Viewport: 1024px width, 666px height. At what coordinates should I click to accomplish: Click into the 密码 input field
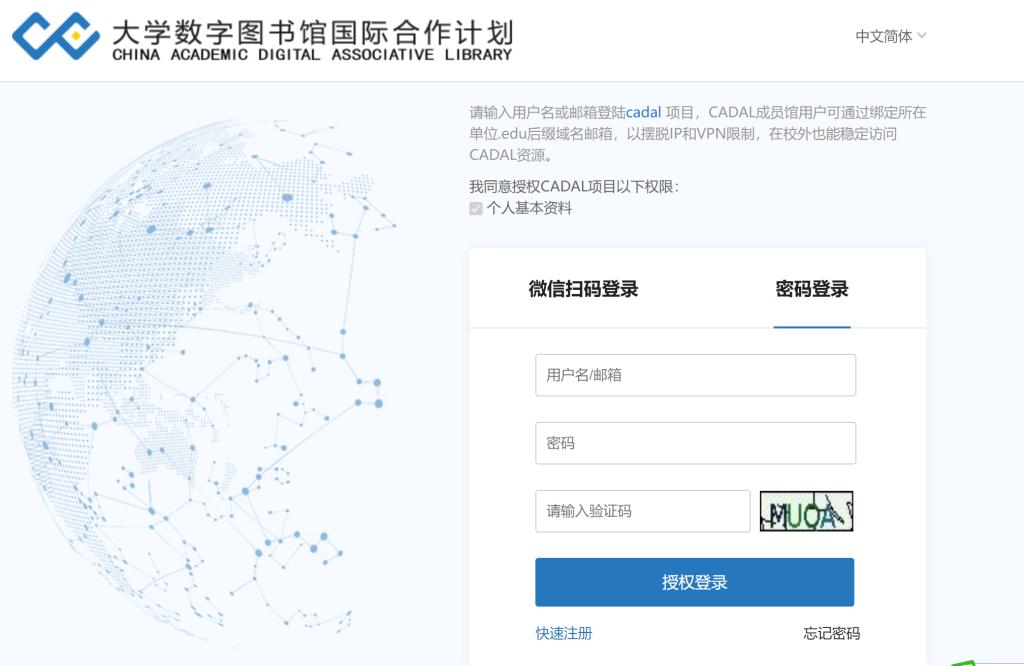695,443
